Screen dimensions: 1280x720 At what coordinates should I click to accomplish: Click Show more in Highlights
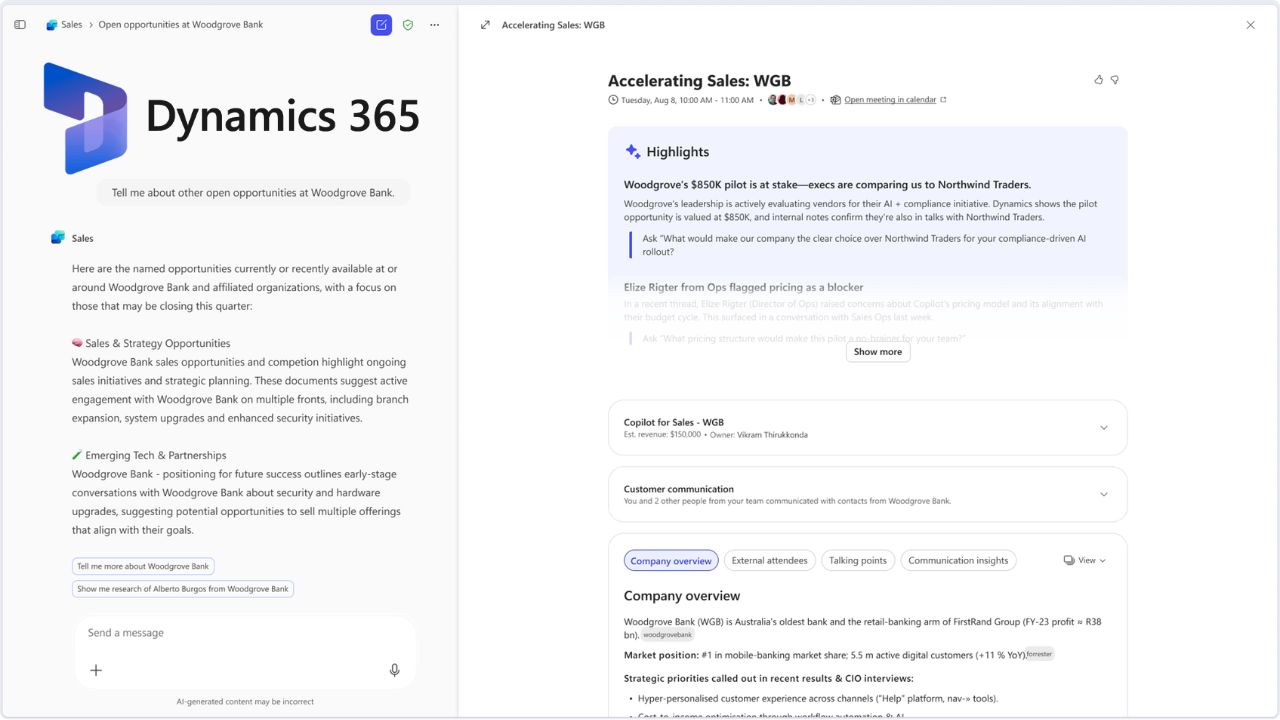[878, 352]
